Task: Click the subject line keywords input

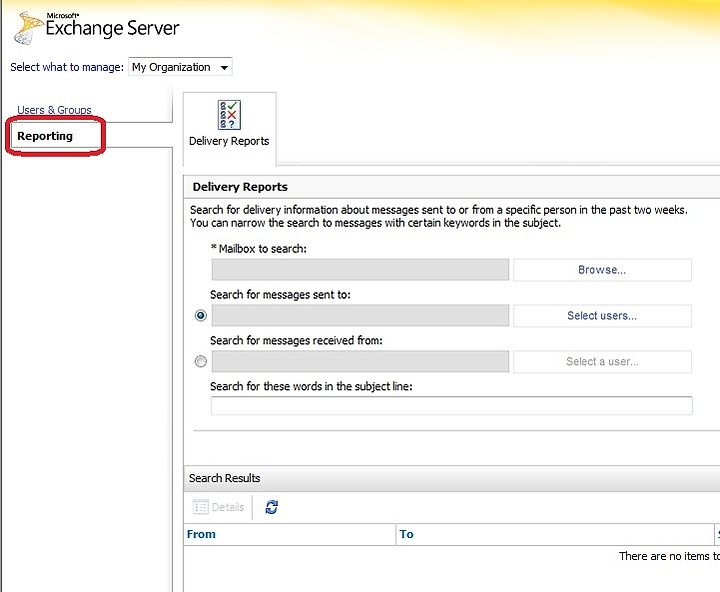Action: [451, 406]
